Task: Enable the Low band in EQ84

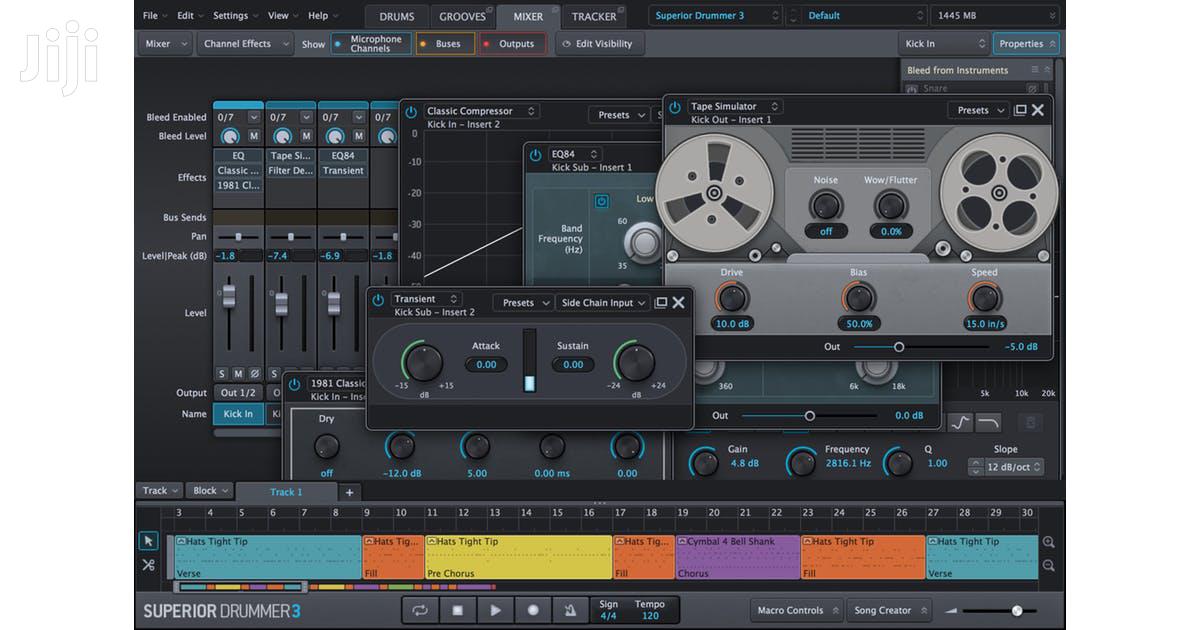Action: click(x=602, y=201)
